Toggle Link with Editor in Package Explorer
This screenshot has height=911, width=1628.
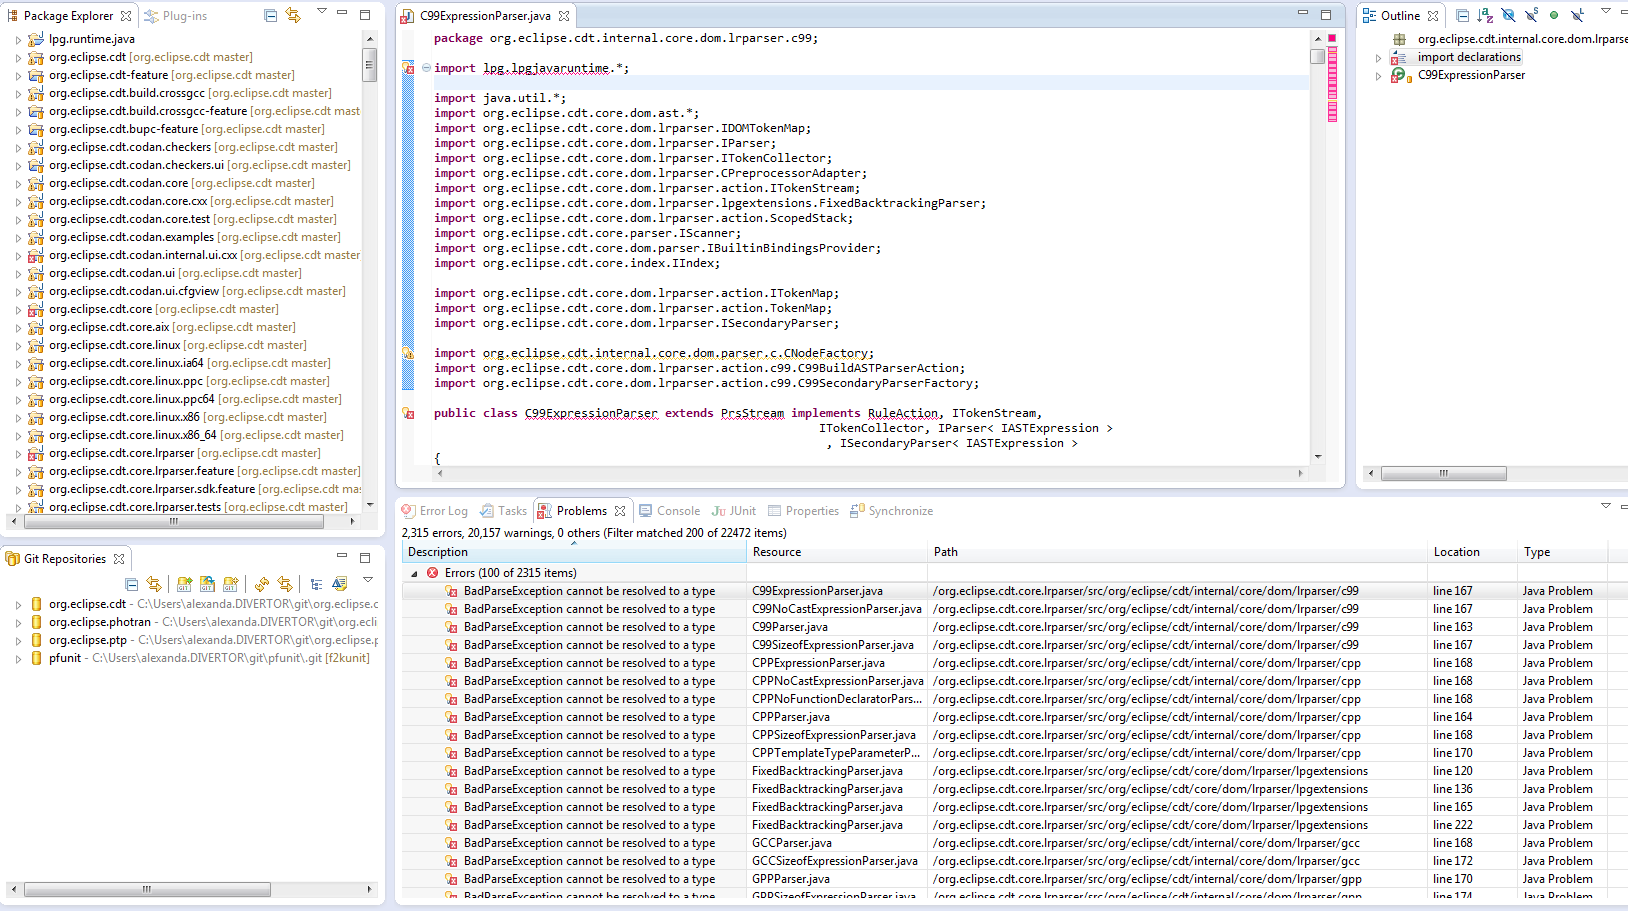293,16
